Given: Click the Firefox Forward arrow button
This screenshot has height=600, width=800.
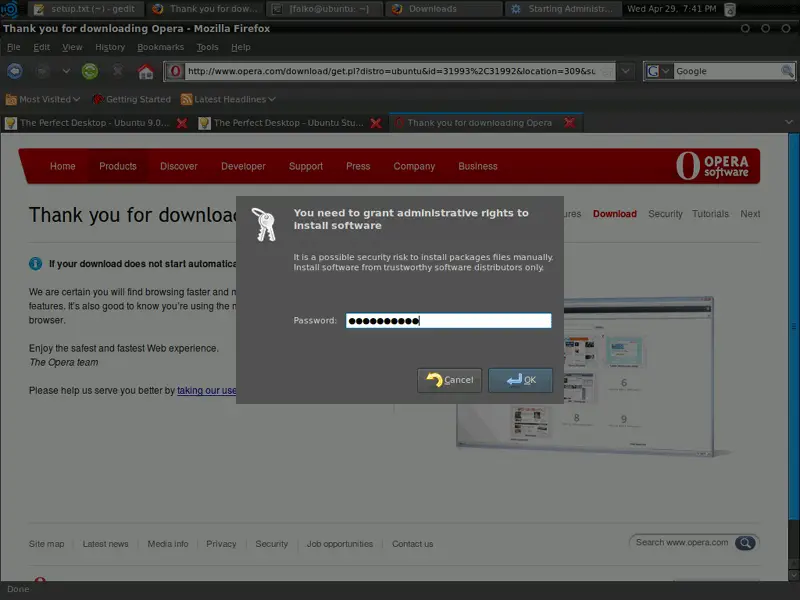Looking at the screenshot, I should (x=42, y=71).
